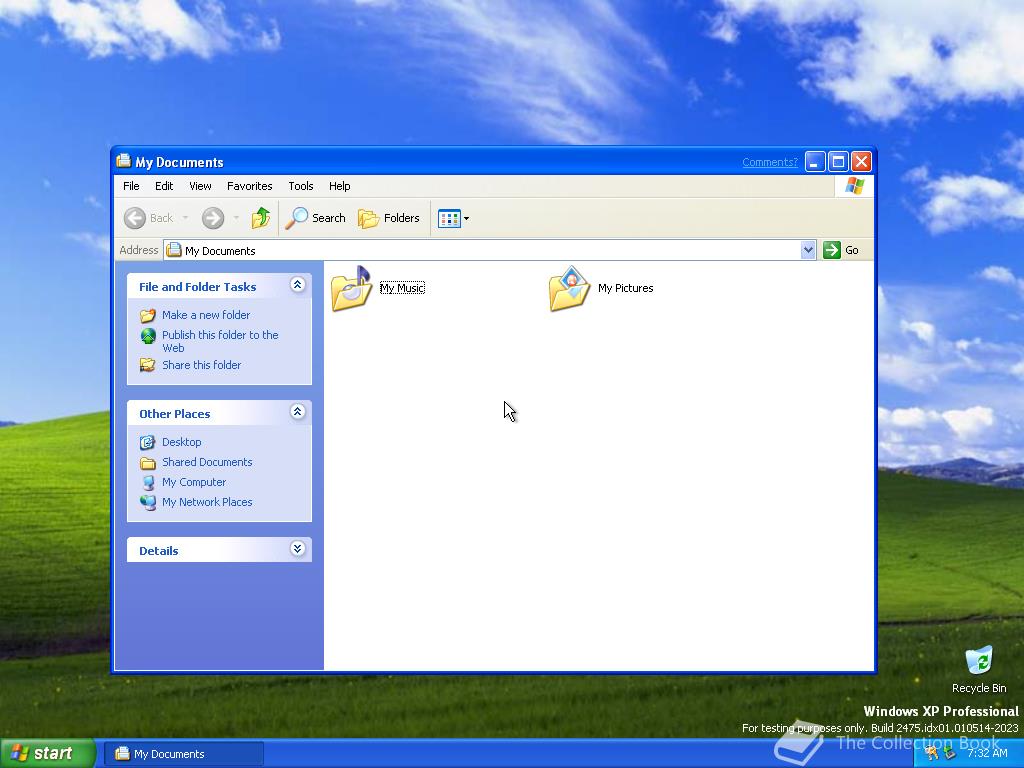This screenshot has width=1024, height=768.
Task: Open the Favorites menu
Action: pos(249,186)
